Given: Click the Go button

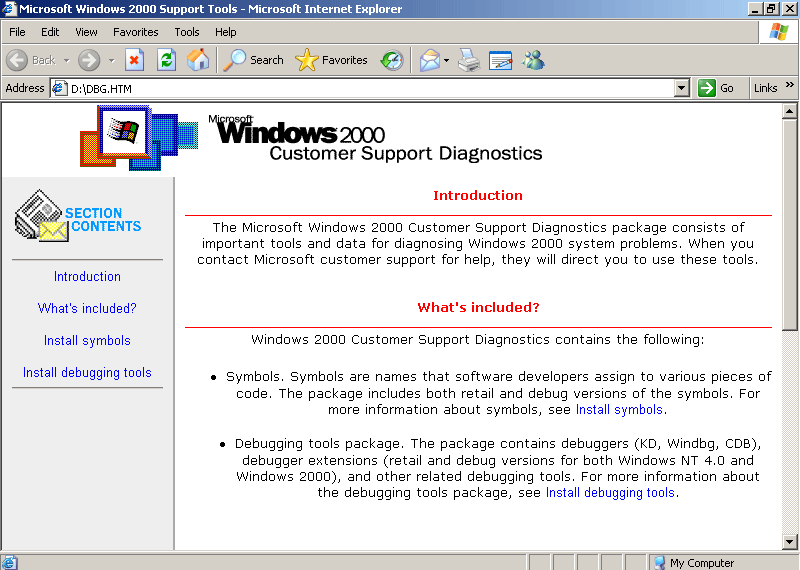Looking at the screenshot, I should tap(716, 88).
